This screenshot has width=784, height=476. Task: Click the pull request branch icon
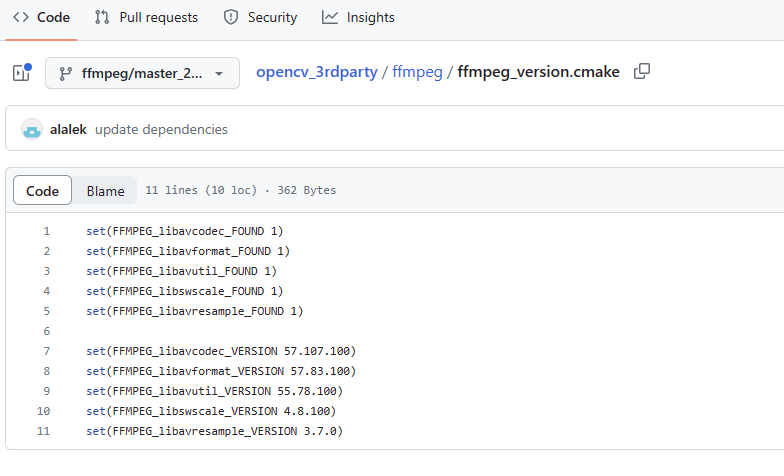pyautogui.click(x=102, y=18)
